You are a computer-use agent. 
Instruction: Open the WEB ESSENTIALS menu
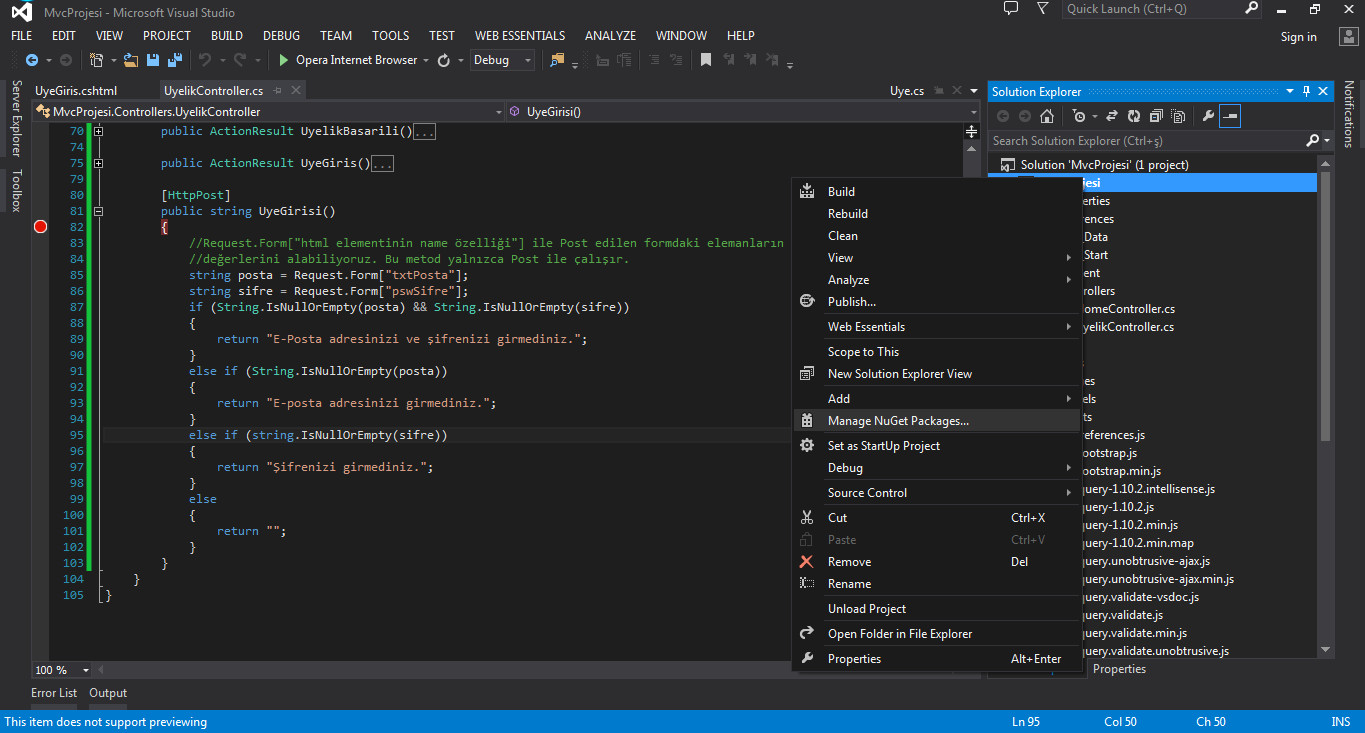click(520, 35)
